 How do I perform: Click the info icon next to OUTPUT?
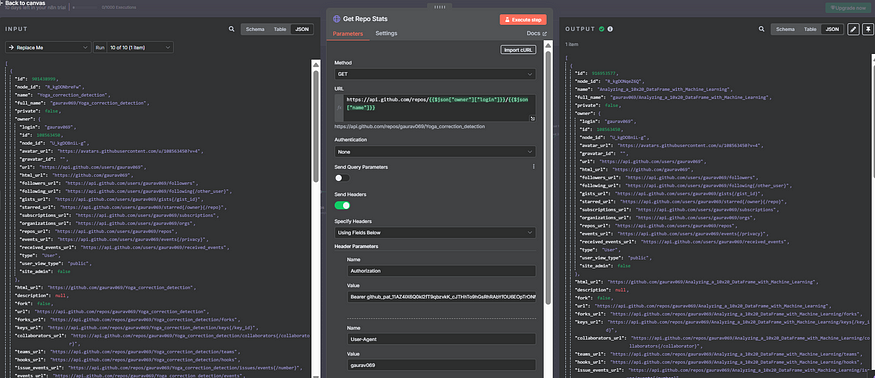coord(610,29)
